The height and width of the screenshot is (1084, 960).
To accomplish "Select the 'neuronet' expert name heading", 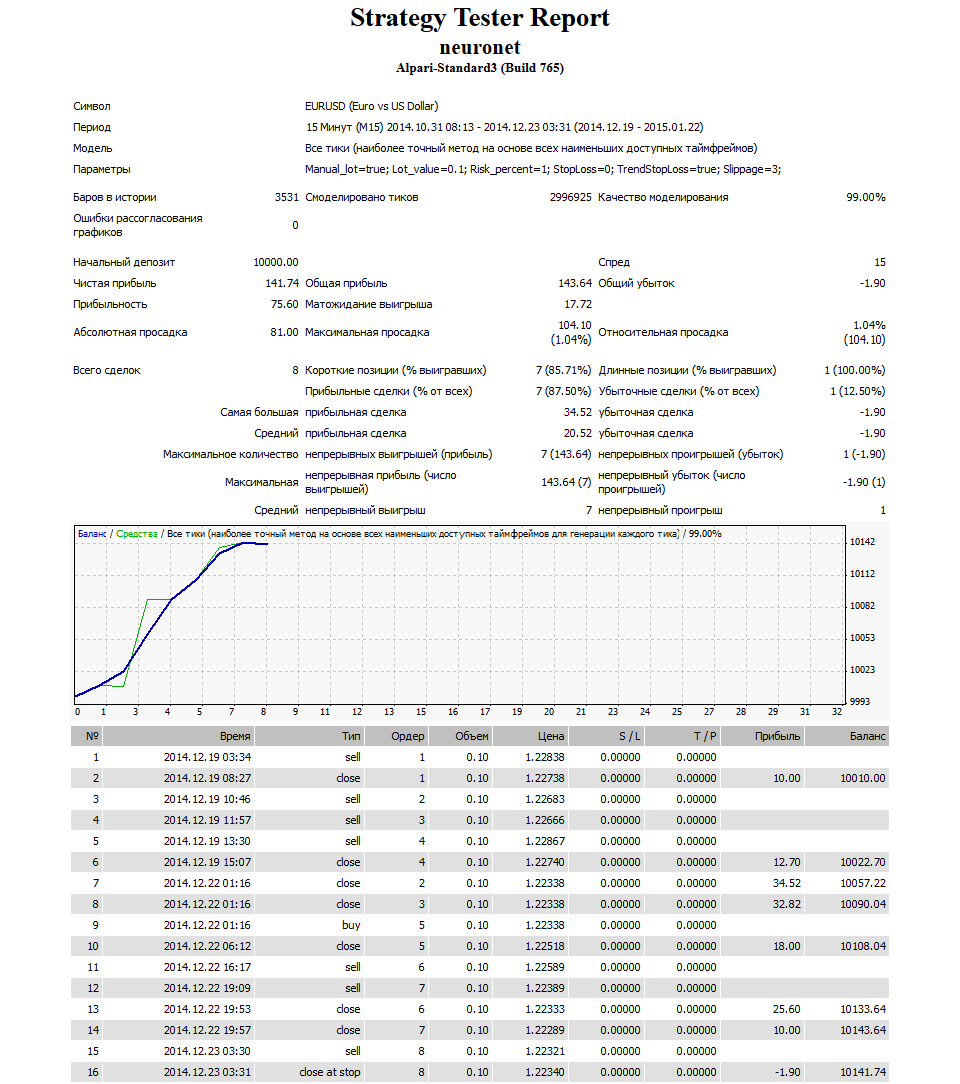I will [x=480, y=48].
